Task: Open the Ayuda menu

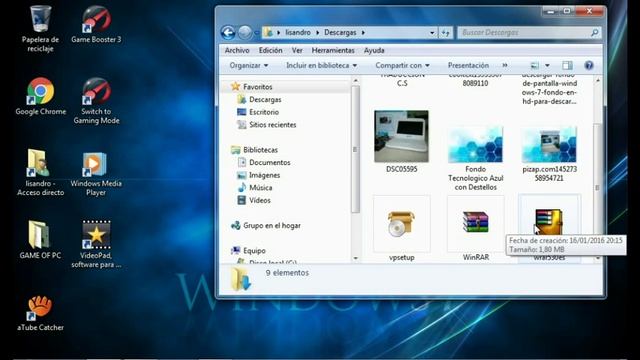Action: point(374,50)
